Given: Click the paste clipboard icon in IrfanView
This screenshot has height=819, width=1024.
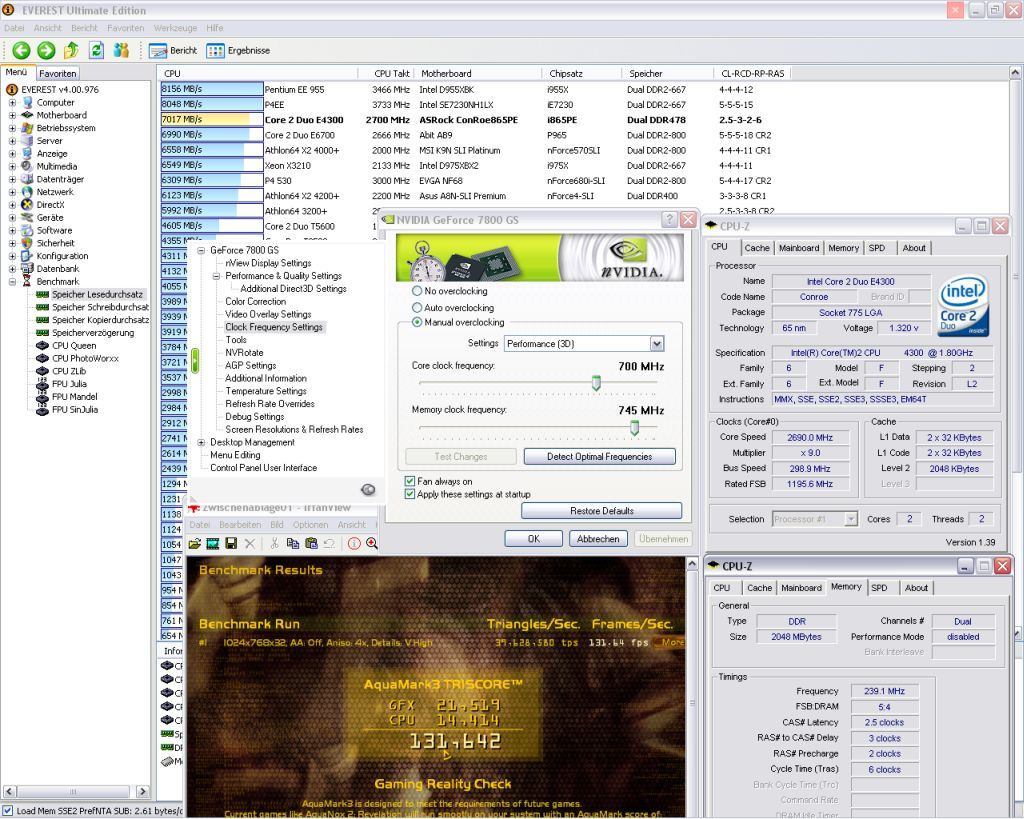Looking at the screenshot, I should pyautogui.click(x=311, y=543).
